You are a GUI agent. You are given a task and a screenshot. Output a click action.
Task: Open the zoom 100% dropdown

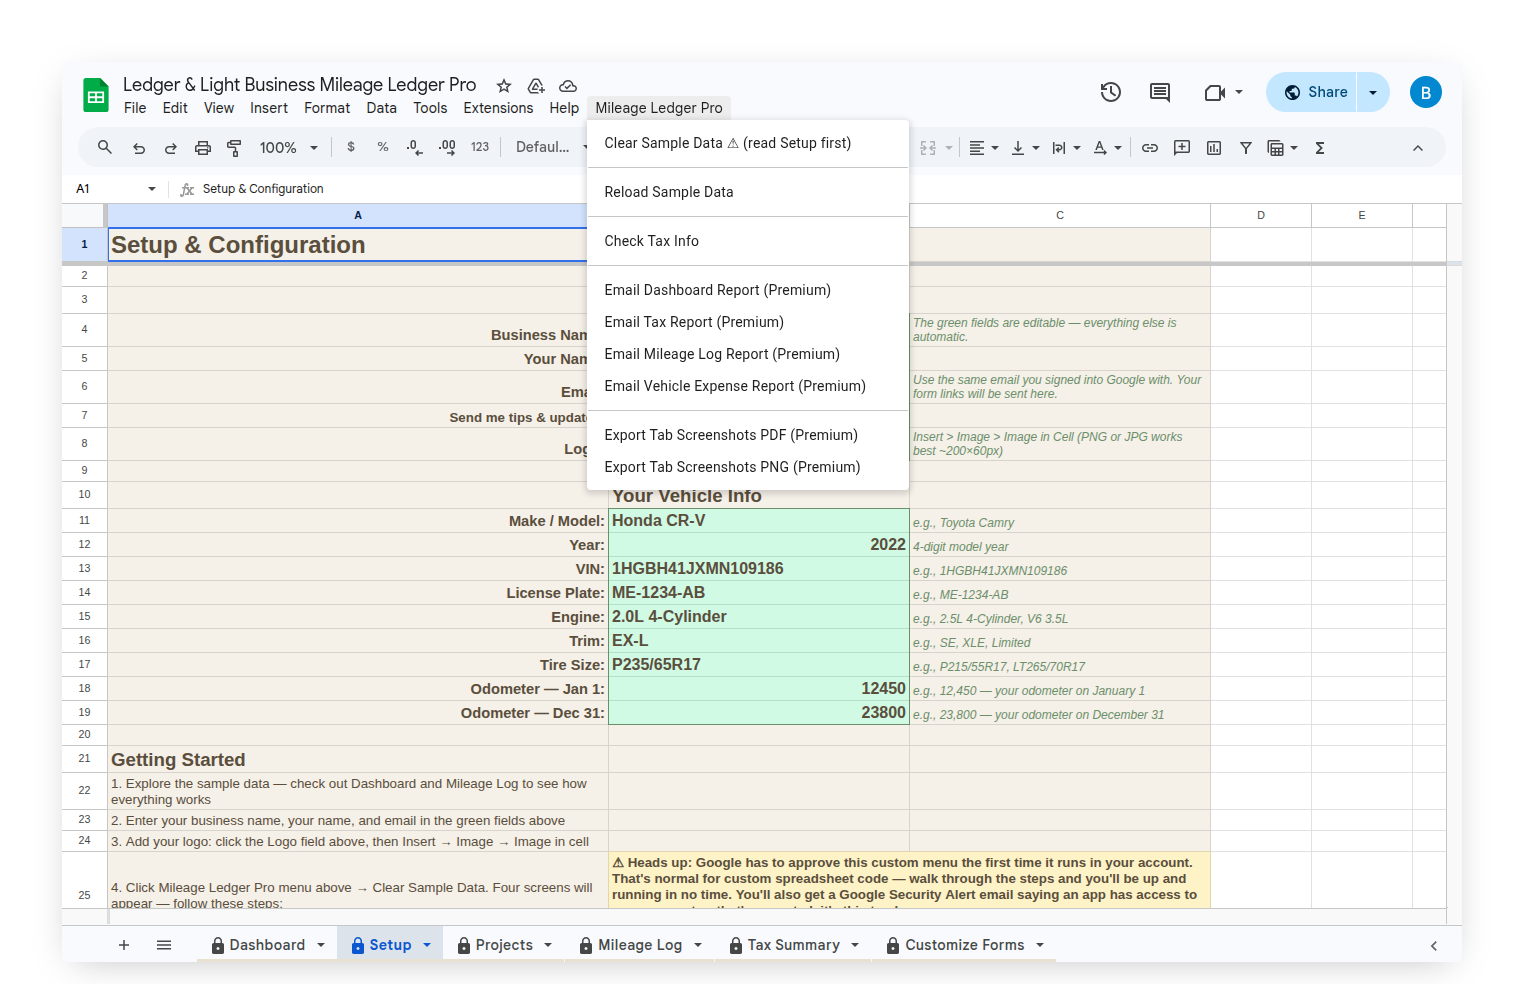point(289,148)
